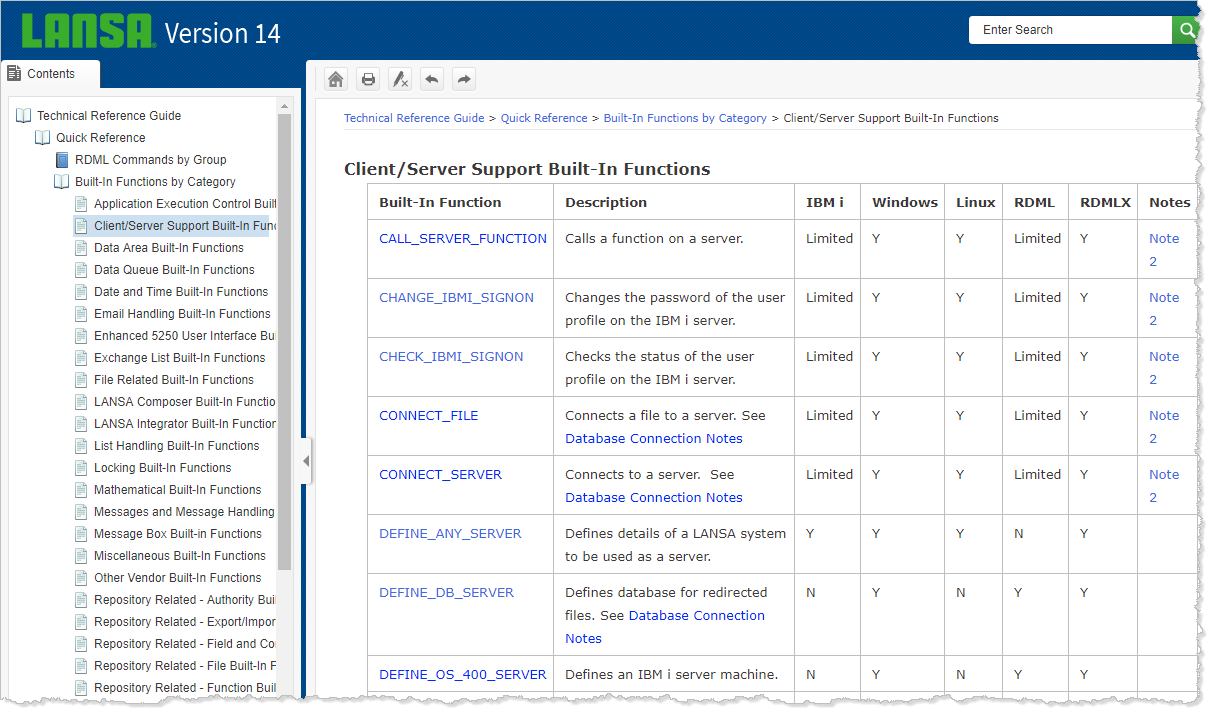Go back using the Back arrow icon
1211x712 pixels.
(432, 79)
